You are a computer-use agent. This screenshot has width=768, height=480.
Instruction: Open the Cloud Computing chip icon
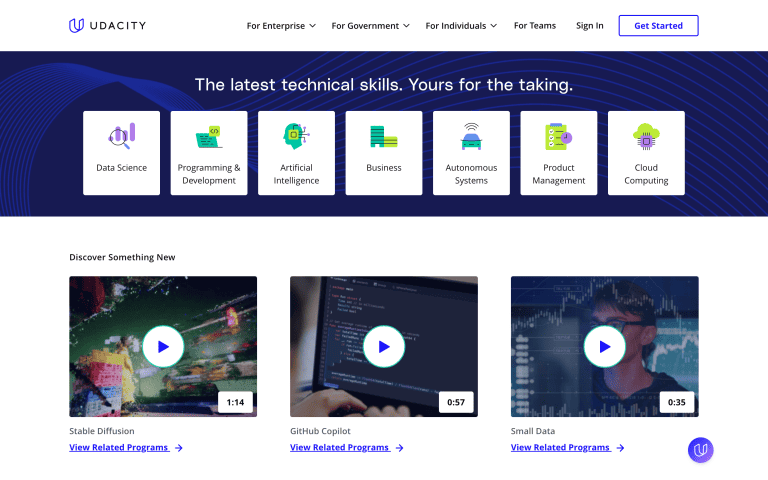point(646,136)
